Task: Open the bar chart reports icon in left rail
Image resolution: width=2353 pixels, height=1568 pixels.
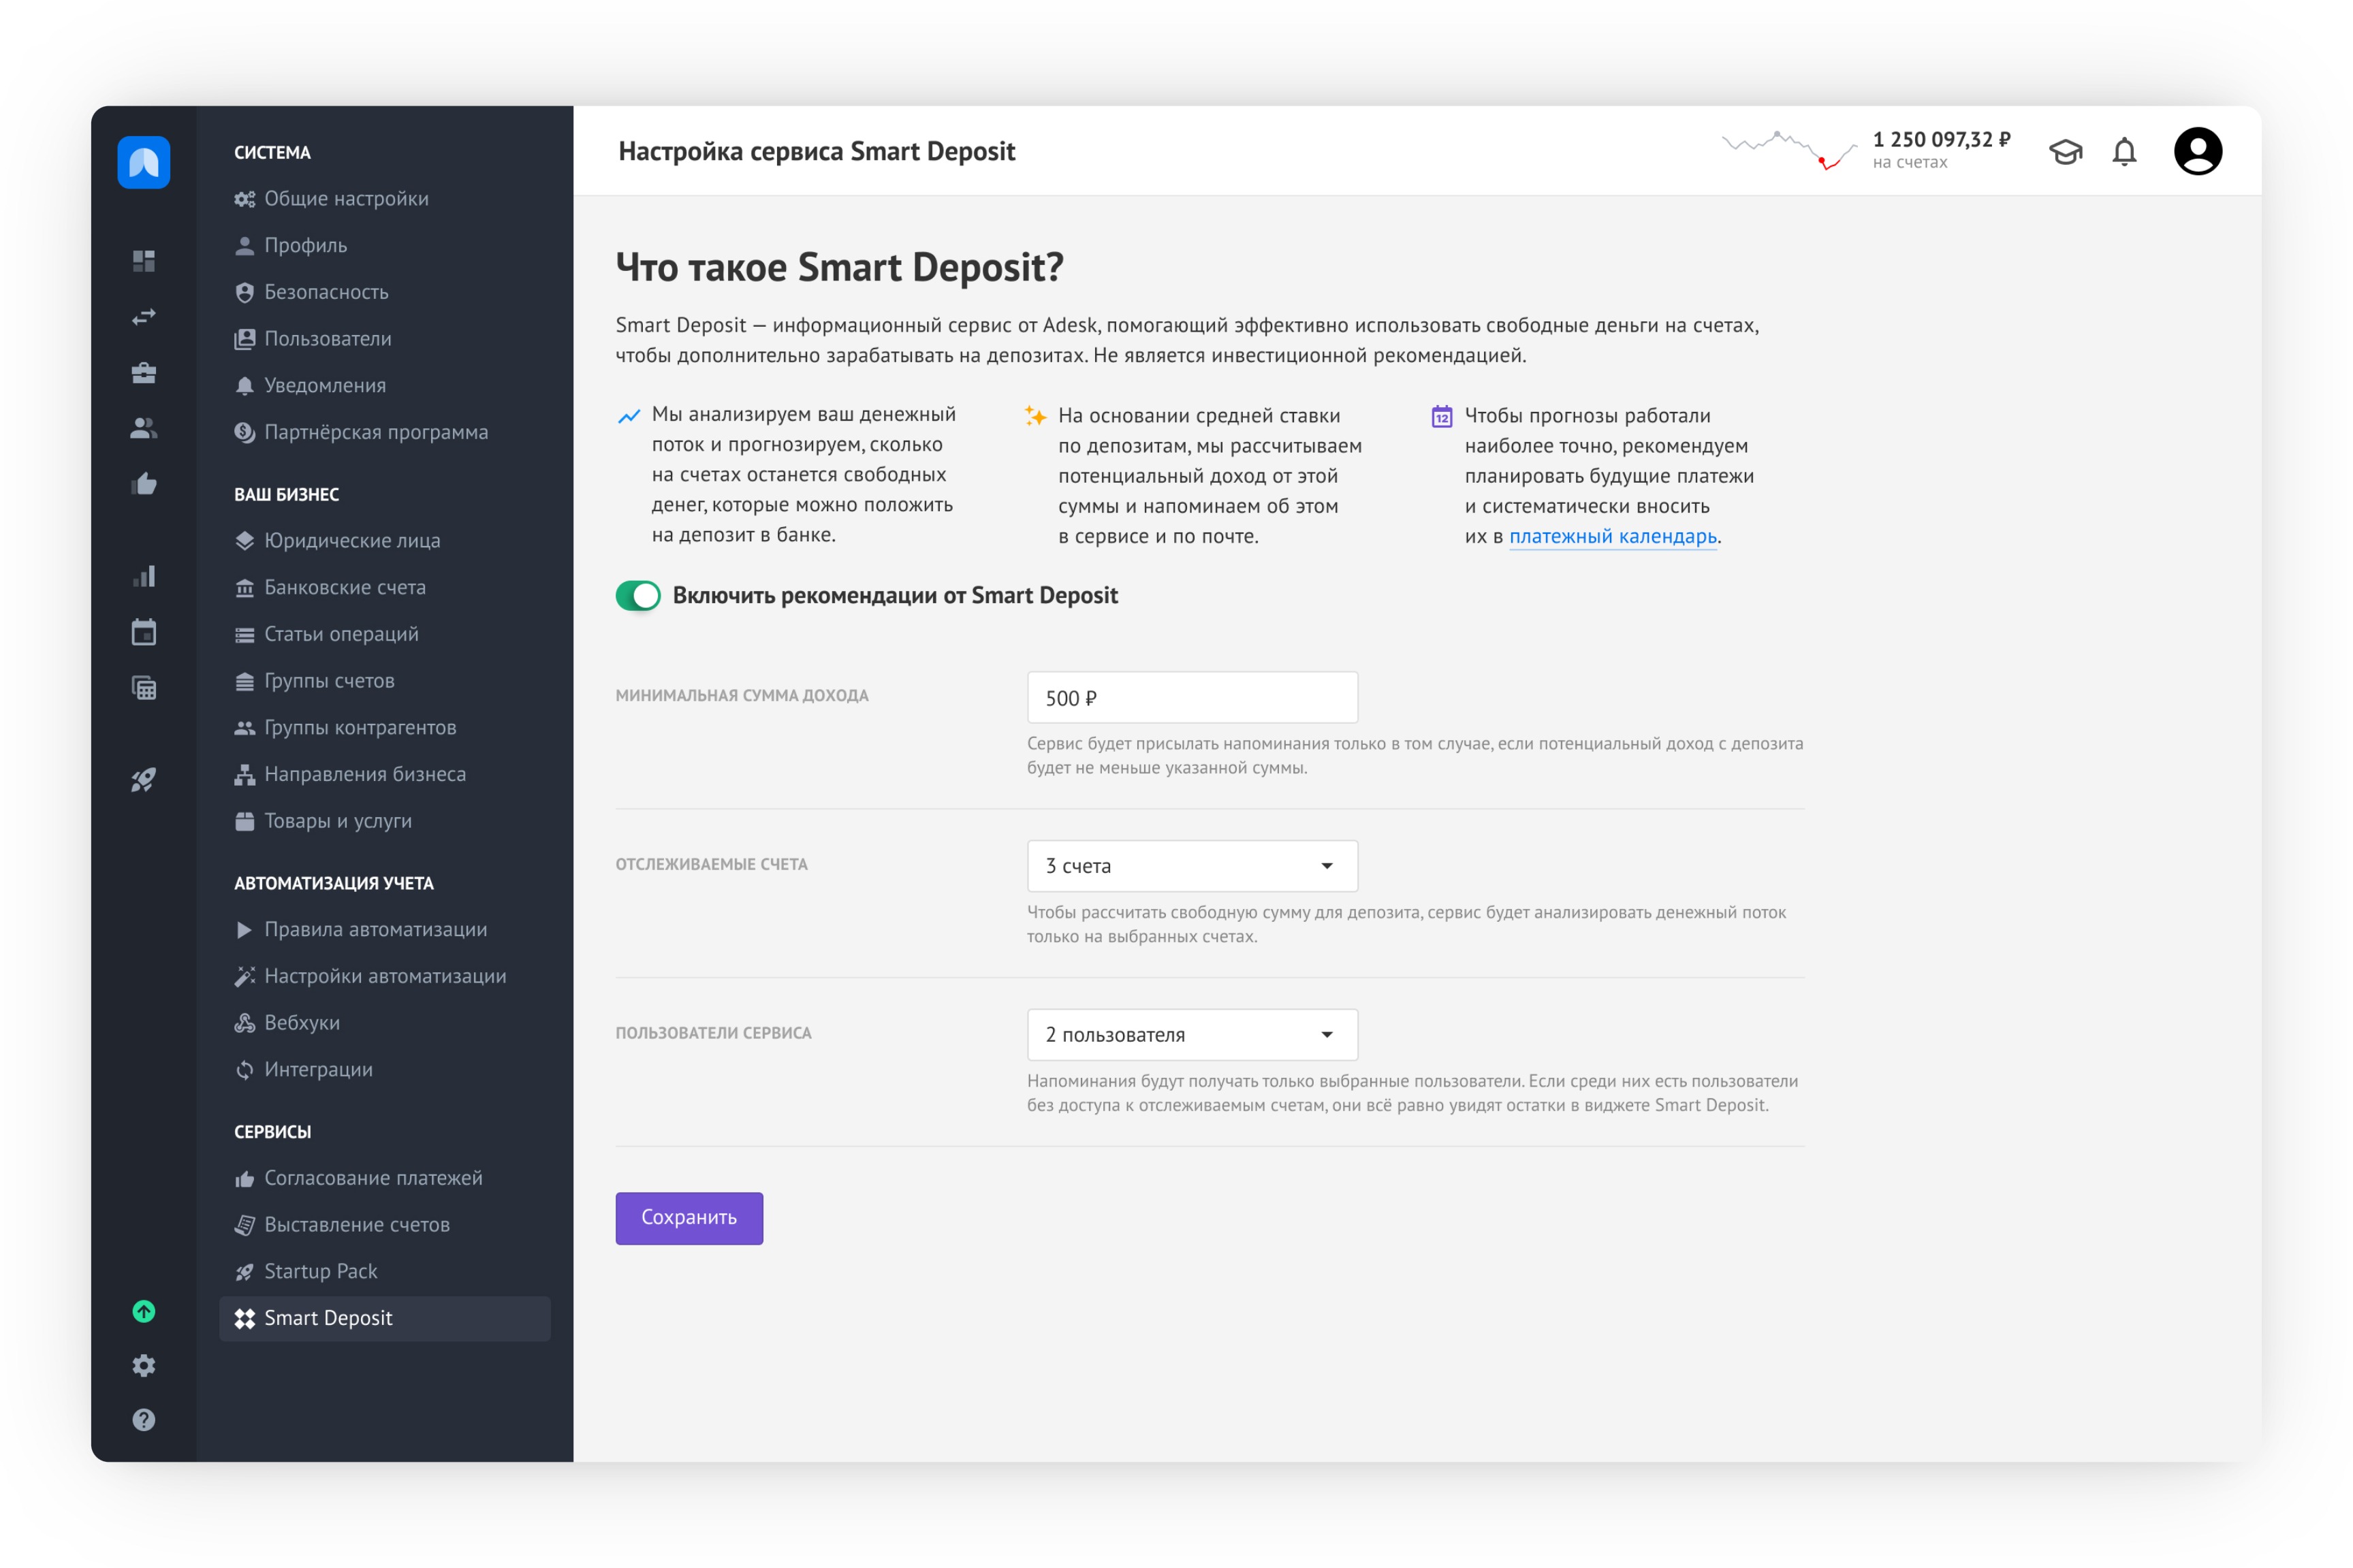Action: click(x=143, y=576)
